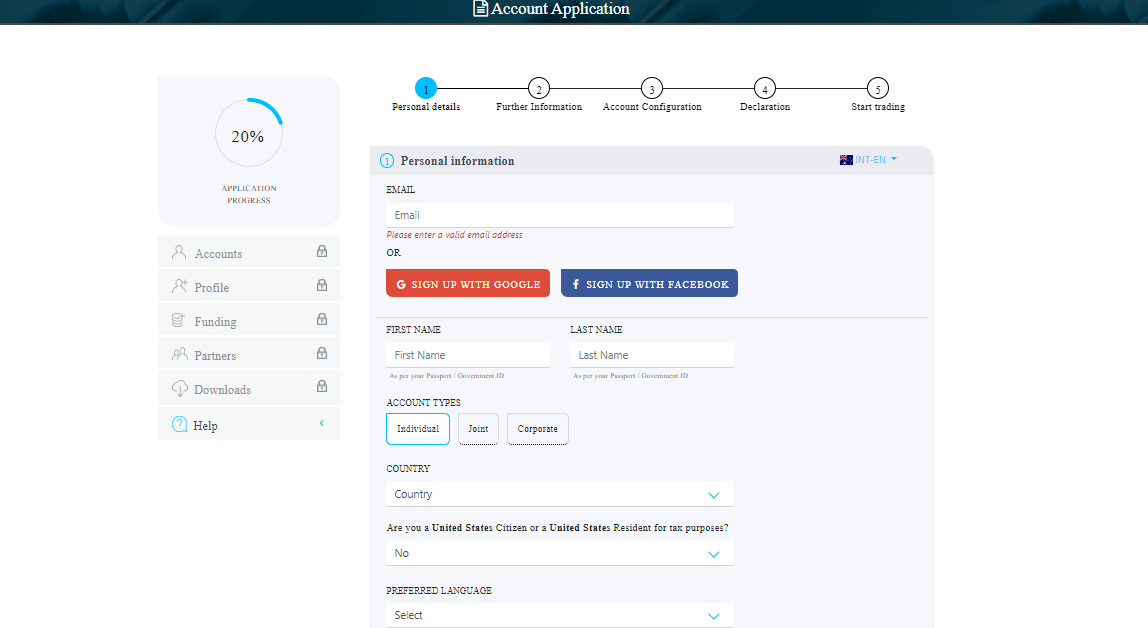Viewport: 1148px width, 628px height.
Task: Click the Help question mark icon
Action: [180, 425]
